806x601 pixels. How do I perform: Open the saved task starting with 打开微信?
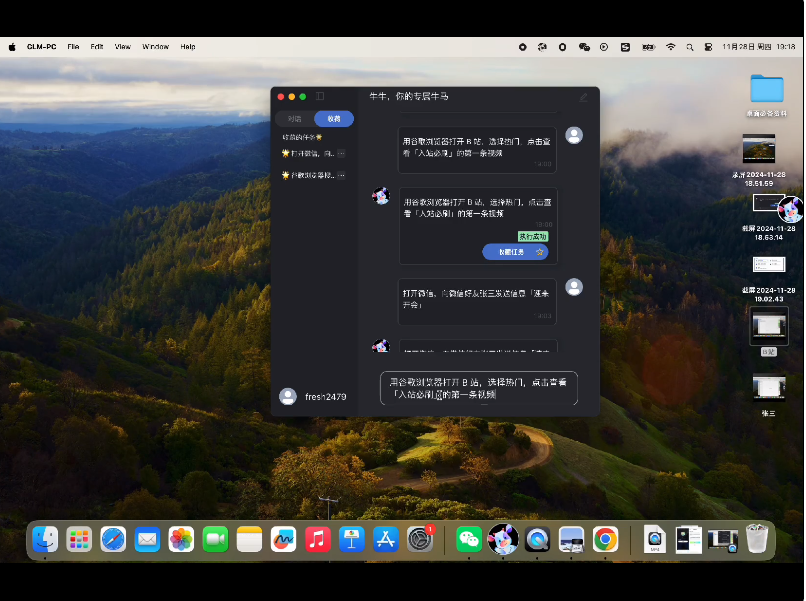coord(308,153)
